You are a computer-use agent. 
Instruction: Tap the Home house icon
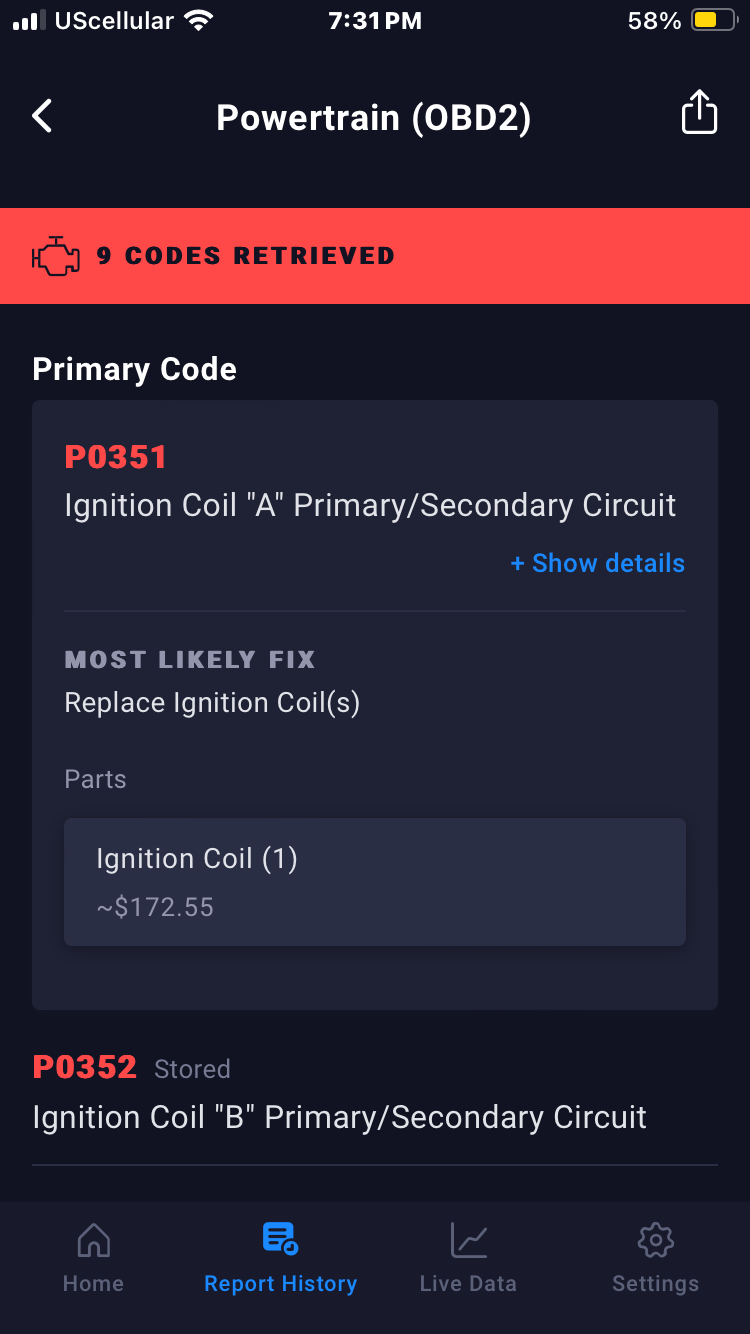tap(93, 1241)
